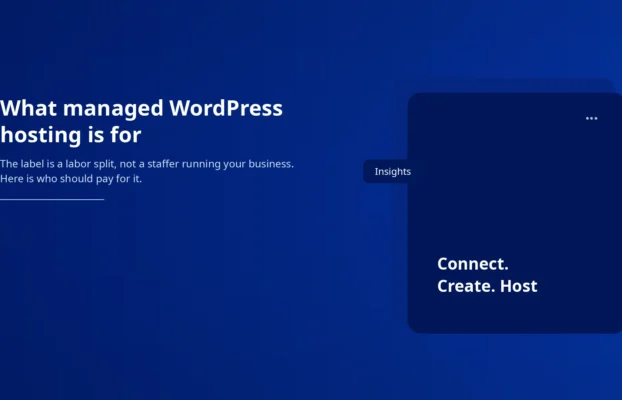Viewport: 622px width, 400px height.
Task: Open the three-dot menu on the card
Action: point(591,118)
